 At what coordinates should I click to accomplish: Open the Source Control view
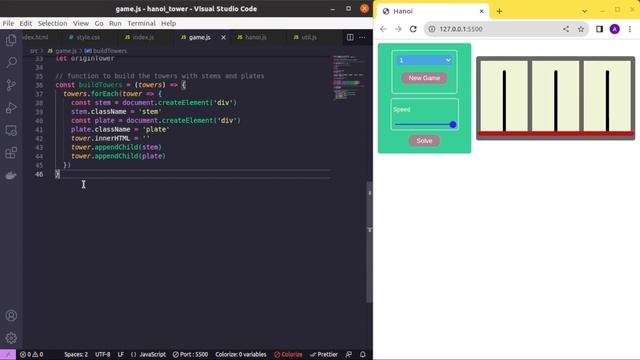point(11,85)
